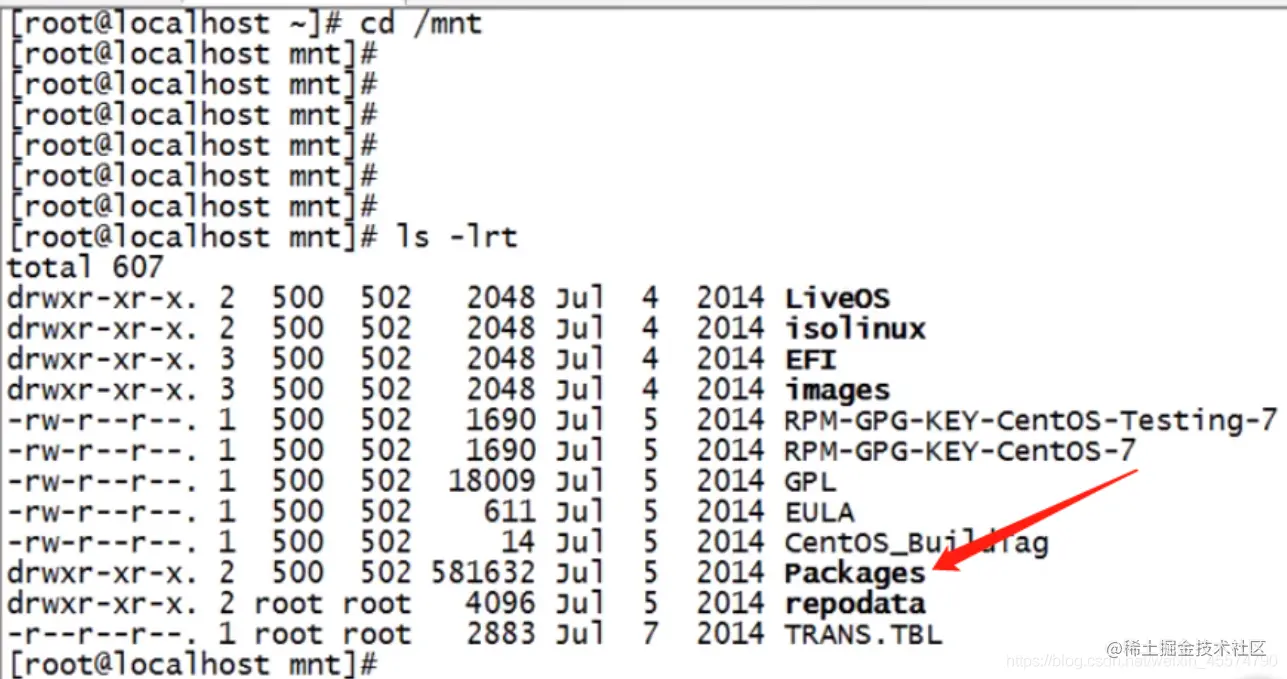Click the Packages directory name
The width and height of the screenshot is (1287, 679).
(855, 574)
